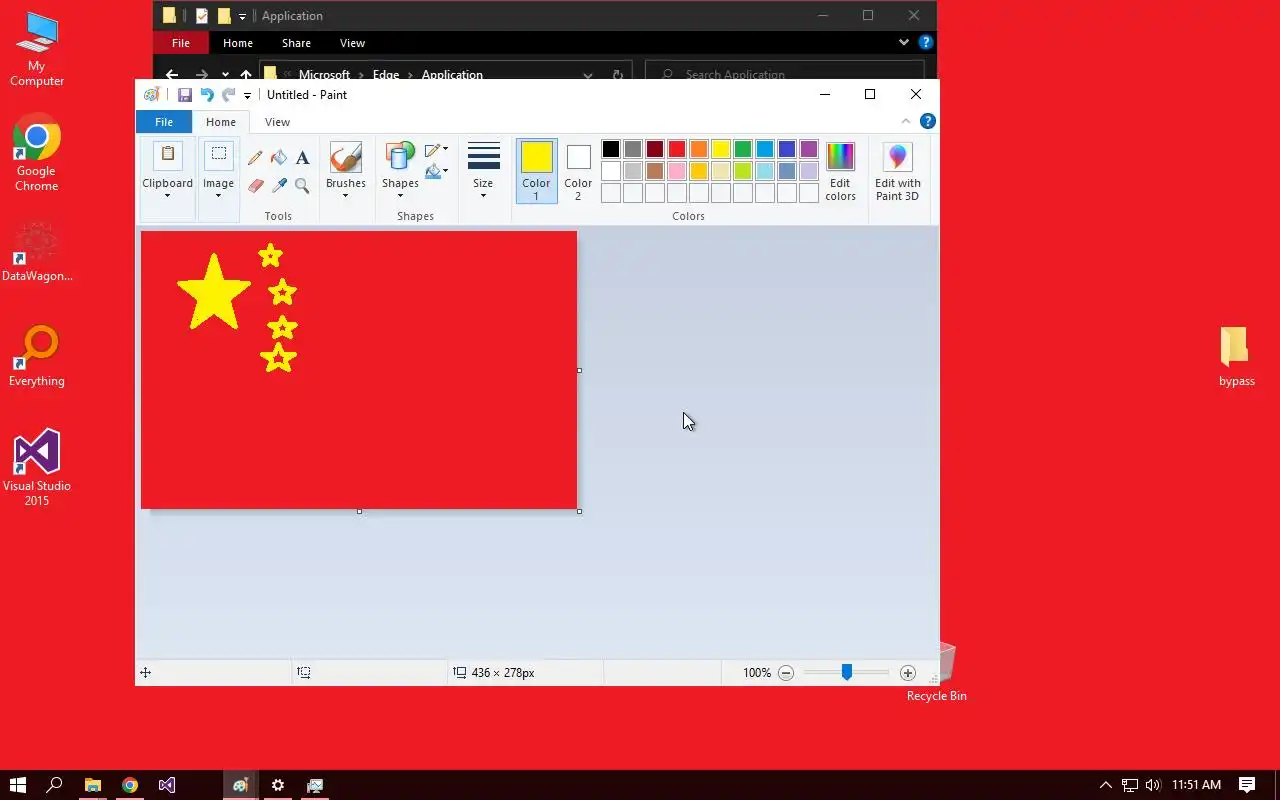Go back in File Explorer
Image resolution: width=1280 pixels, height=800 pixels.
(x=172, y=74)
